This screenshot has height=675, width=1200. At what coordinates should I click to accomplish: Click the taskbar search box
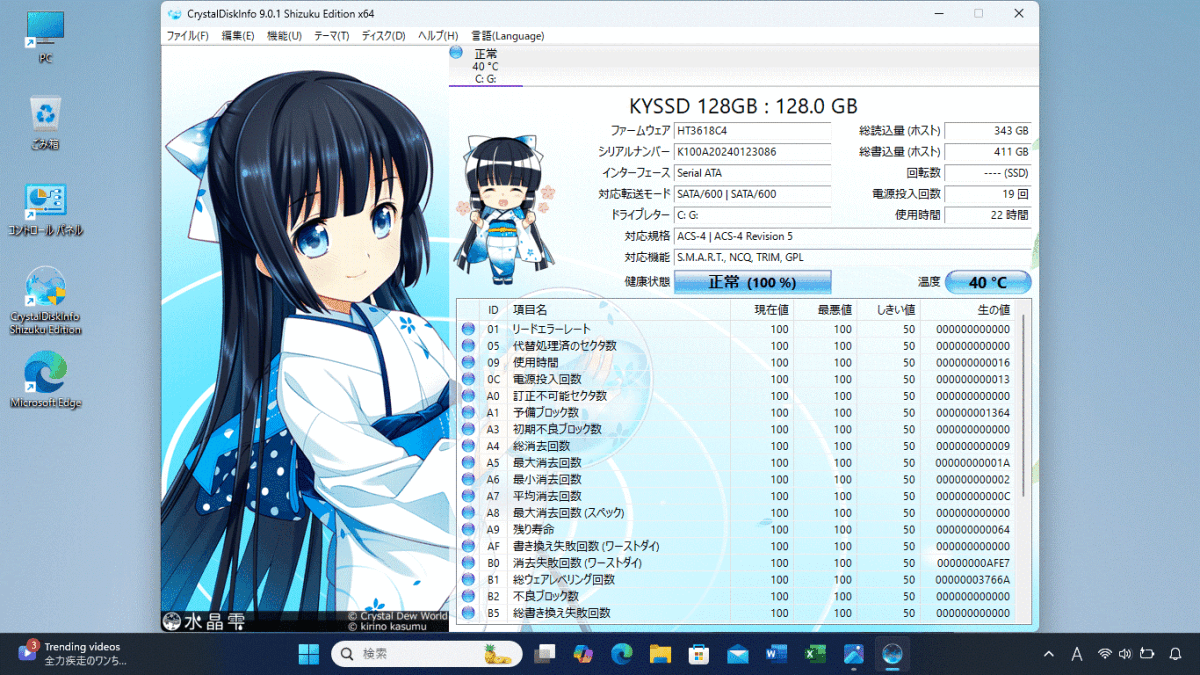[427, 654]
